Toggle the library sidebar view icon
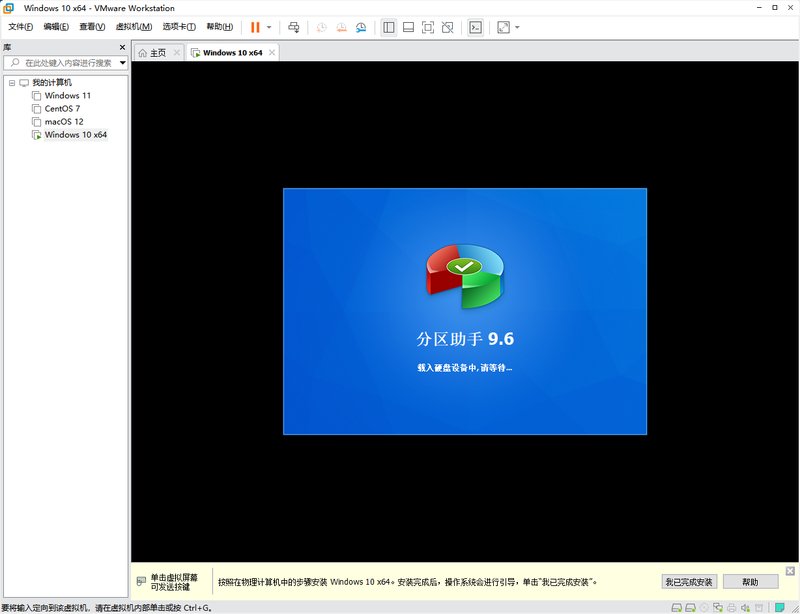The width and height of the screenshot is (800, 614). coord(389,27)
